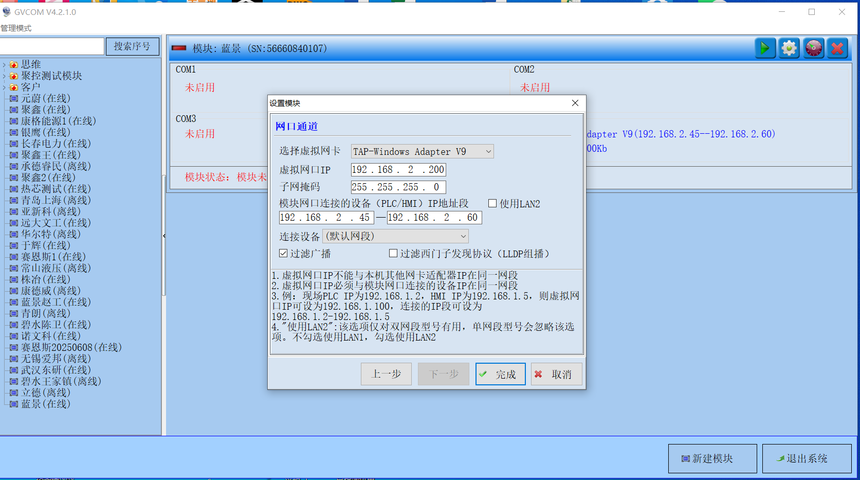Screen dimensions: 860x480
Task: Uncheck the 过滤广播 checkbox
Action: click(x=283, y=253)
